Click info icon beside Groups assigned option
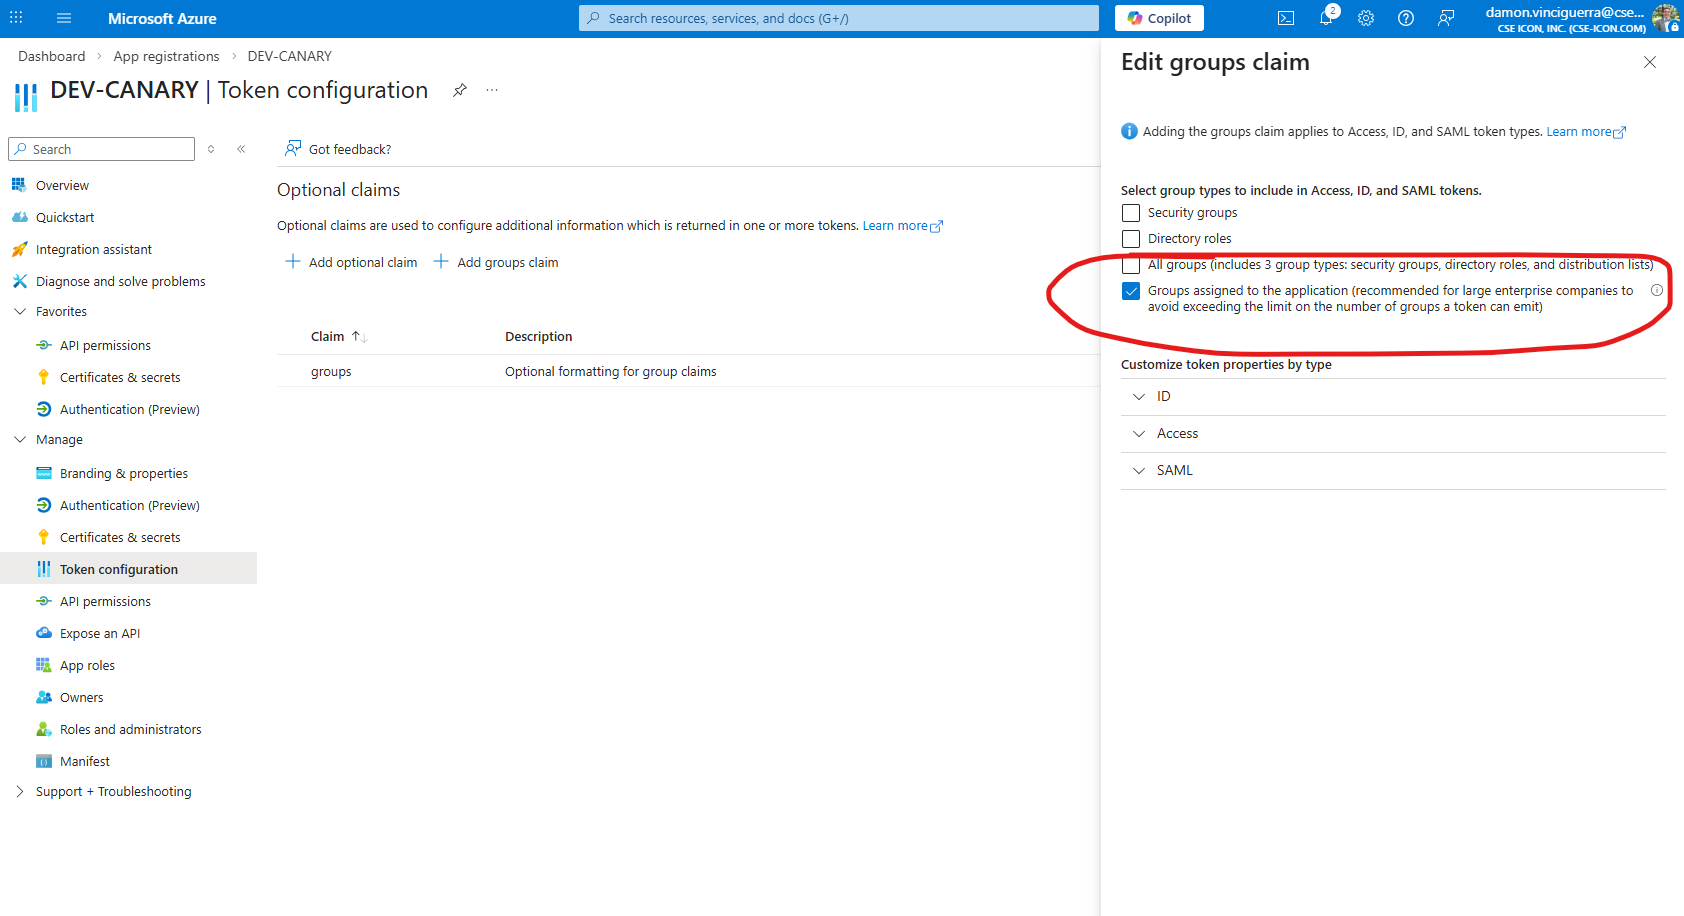The width and height of the screenshot is (1684, 916). pos(1657,290)
